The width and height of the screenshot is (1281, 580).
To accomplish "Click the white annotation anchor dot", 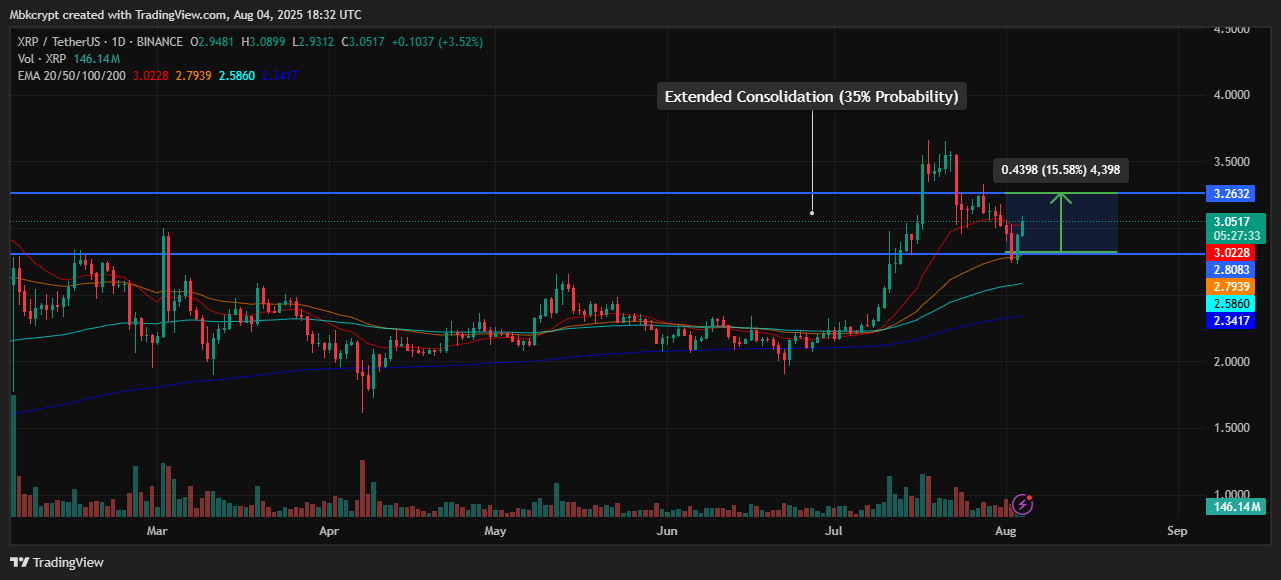I will click(x=811, y=212).
